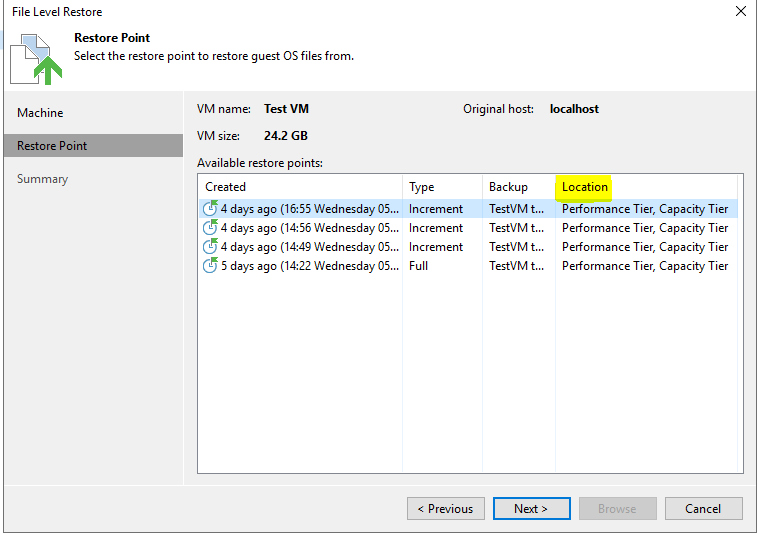Image resolution: width=764 pixels, height=535 pixels.
Task: Click the 24.2 GB VM size value
Action: [x=286, y=136]
